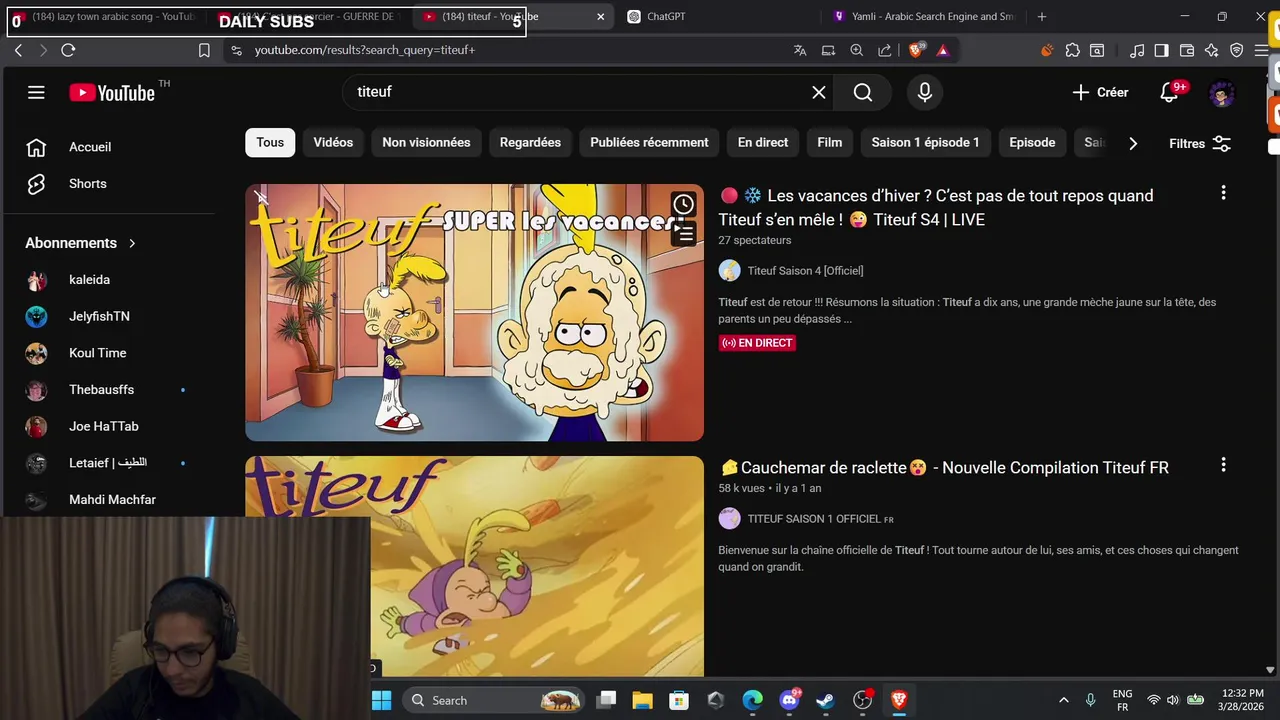Reload the page in browser
The image size is (1280, 720).
68,50
